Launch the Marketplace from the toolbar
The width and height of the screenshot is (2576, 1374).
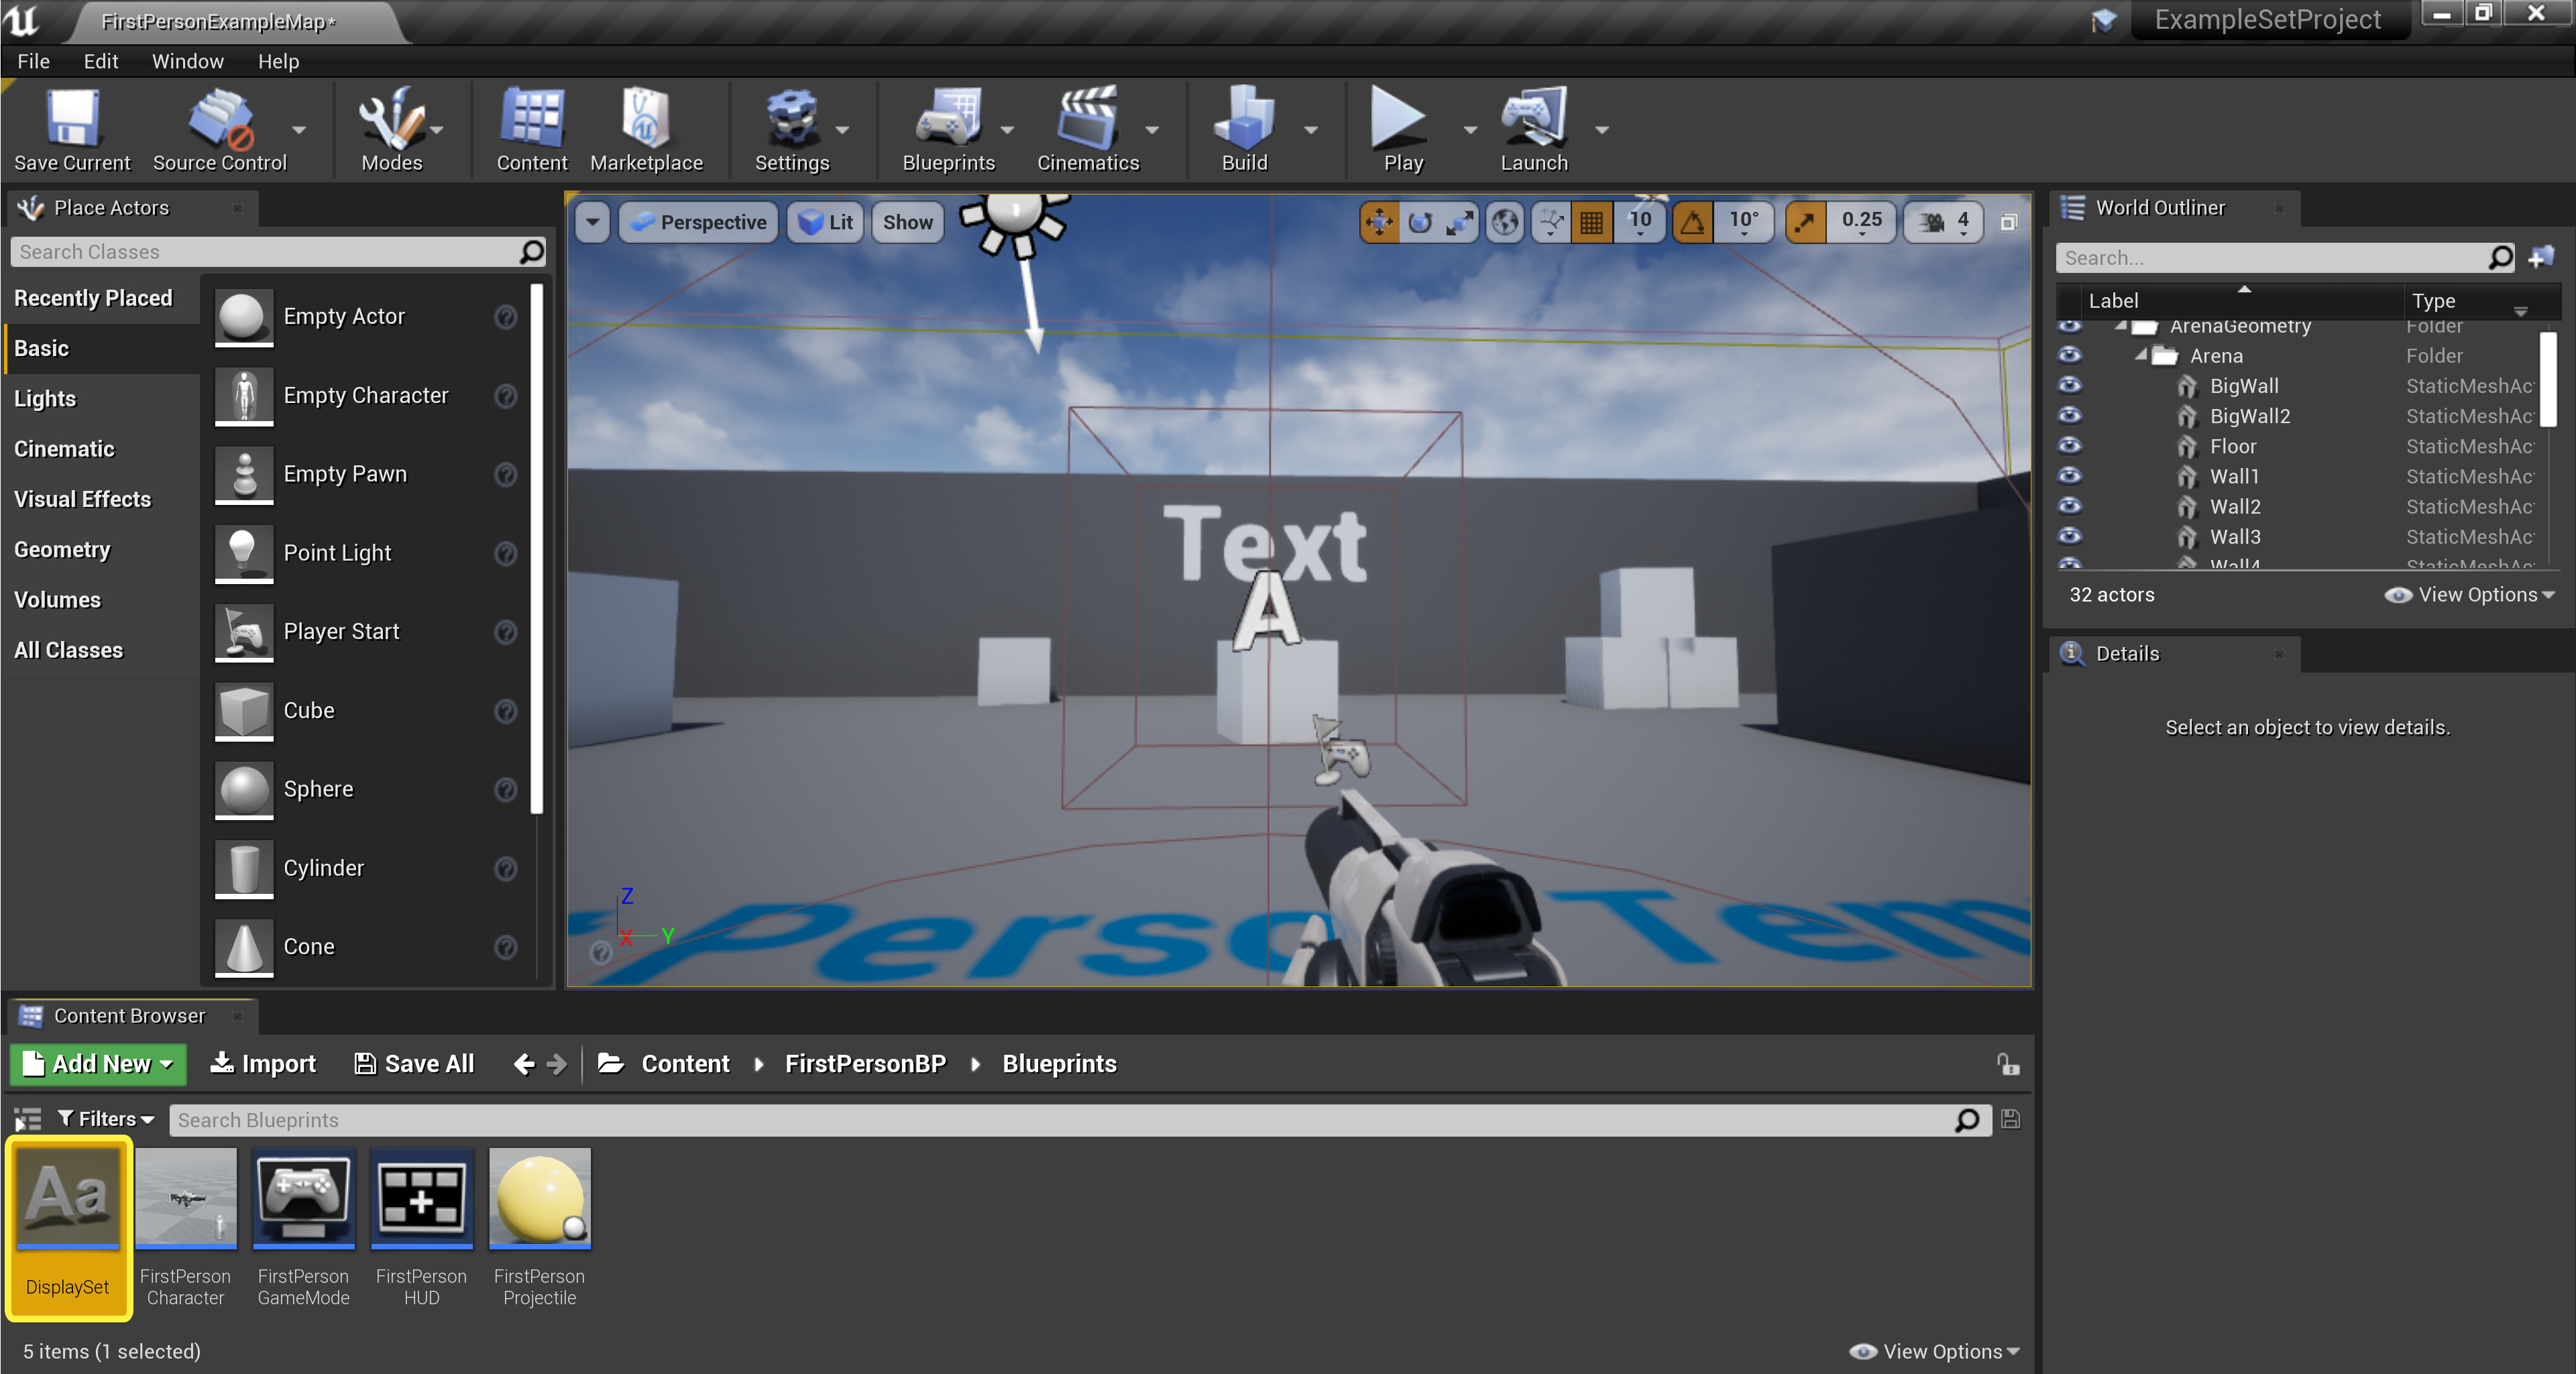646,128
